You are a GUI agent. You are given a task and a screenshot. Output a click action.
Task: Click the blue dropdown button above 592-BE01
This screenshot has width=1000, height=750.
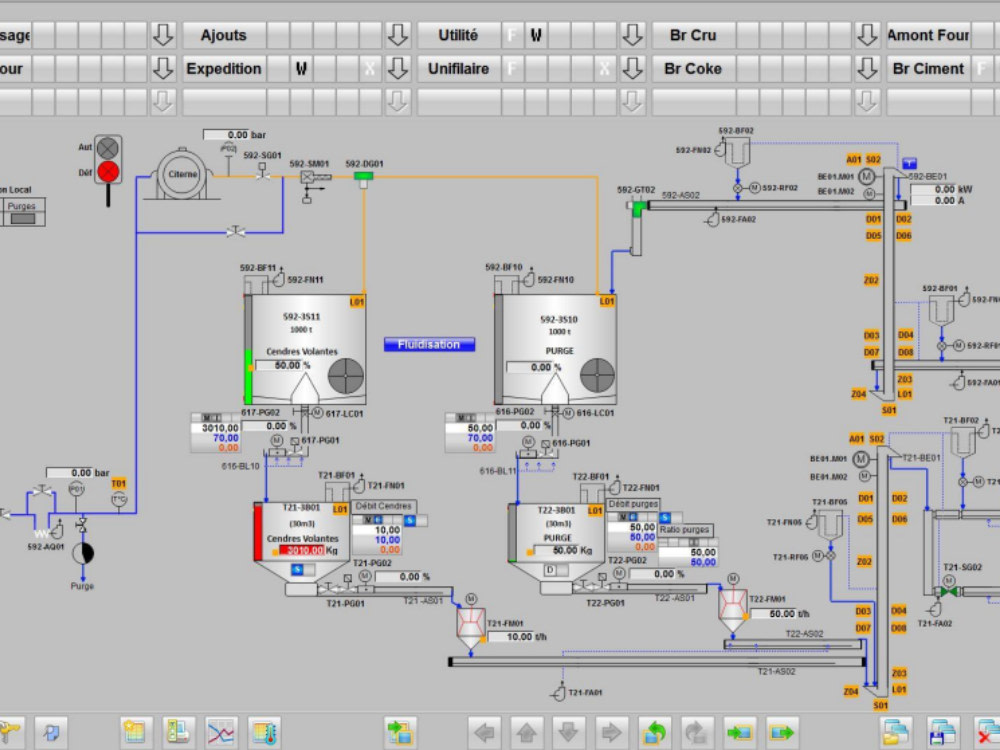point(909,164)
